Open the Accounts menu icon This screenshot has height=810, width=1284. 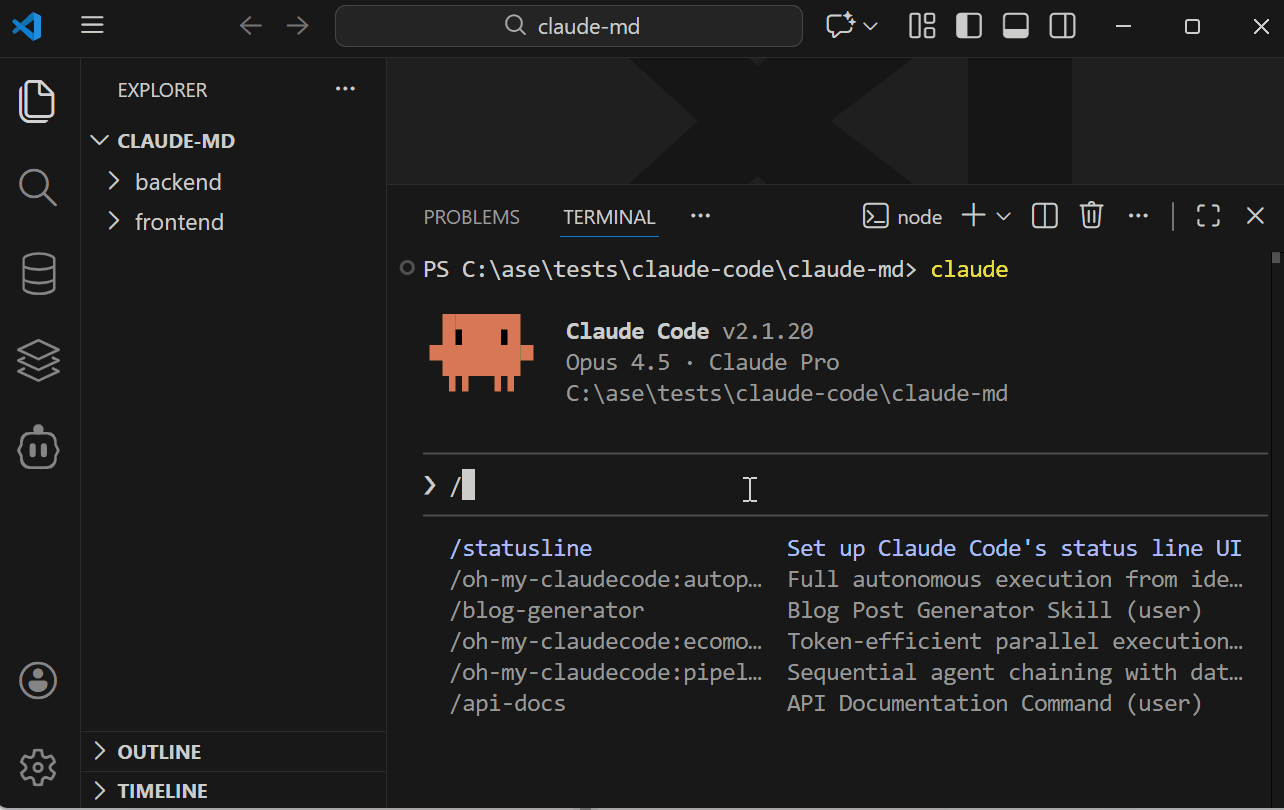coord(38,681)
